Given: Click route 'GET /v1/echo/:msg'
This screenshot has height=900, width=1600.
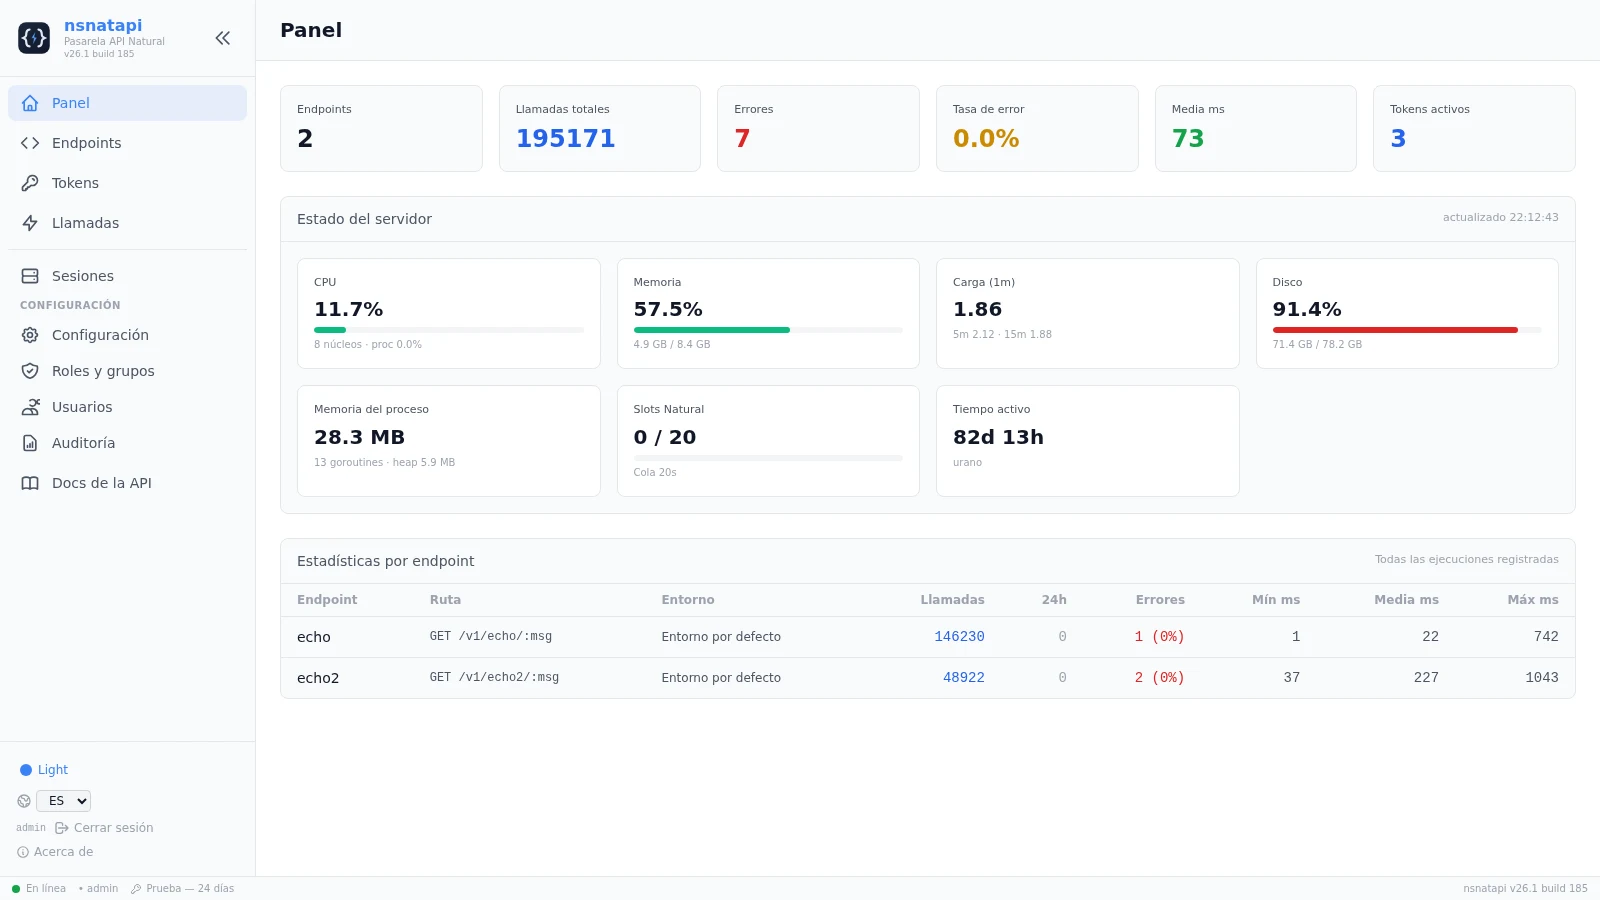Looking at the screenshot, I should pyautogui.click(x=491, y=637).
